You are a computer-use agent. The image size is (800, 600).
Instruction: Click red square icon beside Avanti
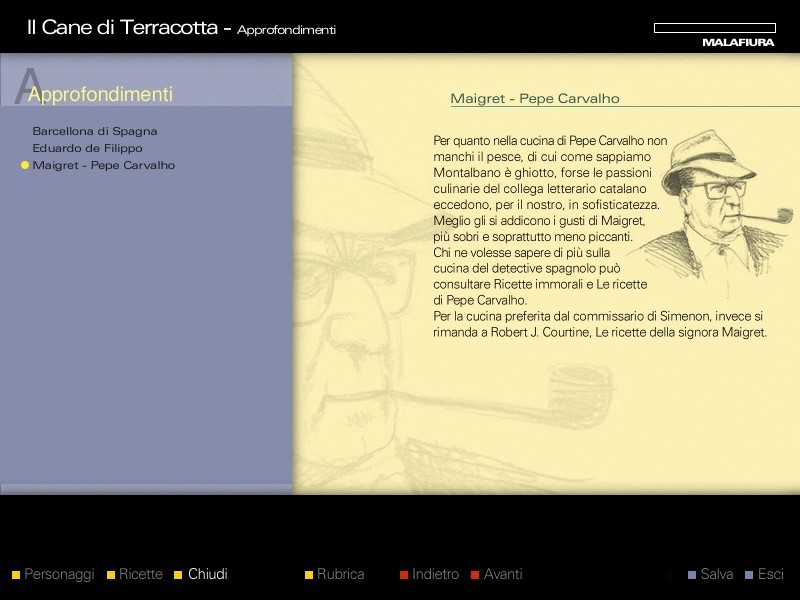(475, 575)
